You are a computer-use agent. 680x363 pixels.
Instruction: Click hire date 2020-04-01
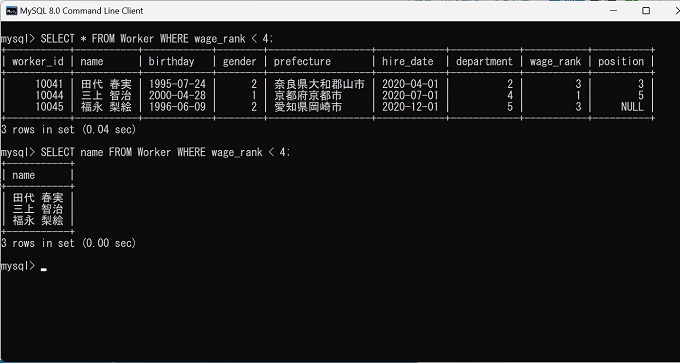pyautogui.click(x=410, y=84)
